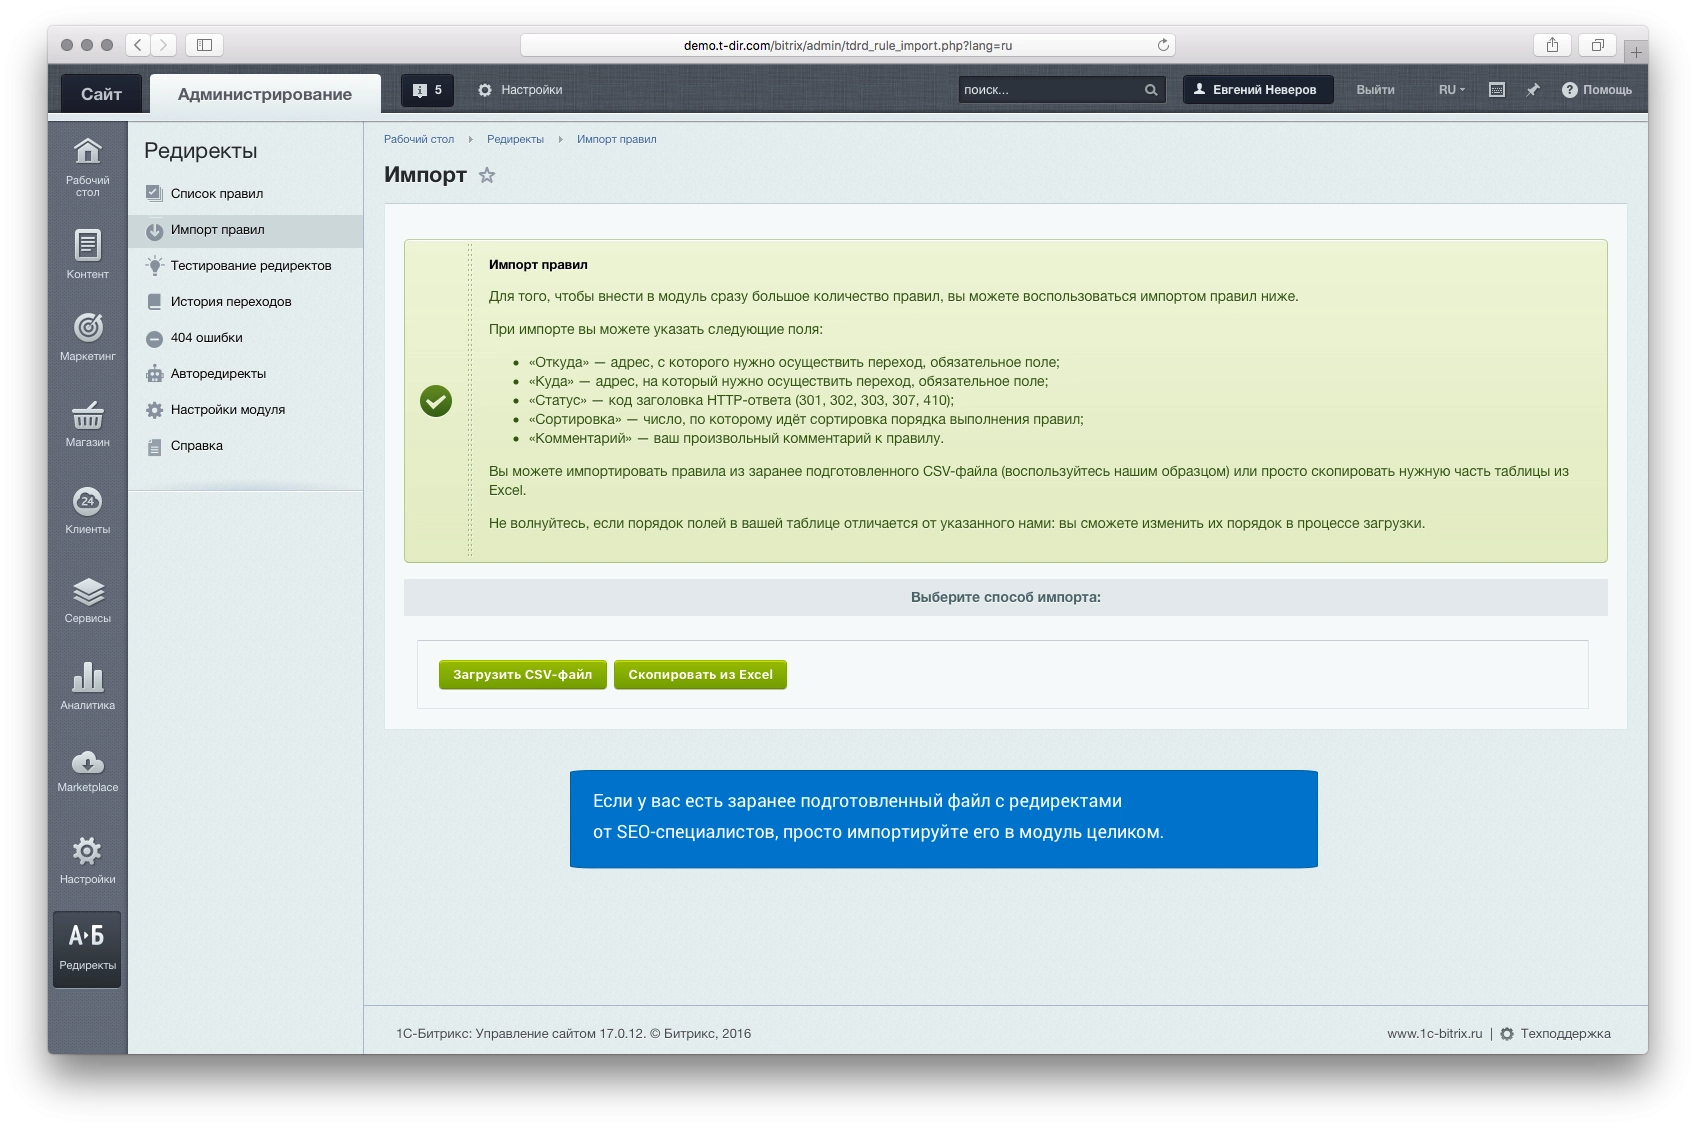Viewport: 1696px width, 1128px height.
Task: Click the search magnifier icon
Action: coord(1151,90)
